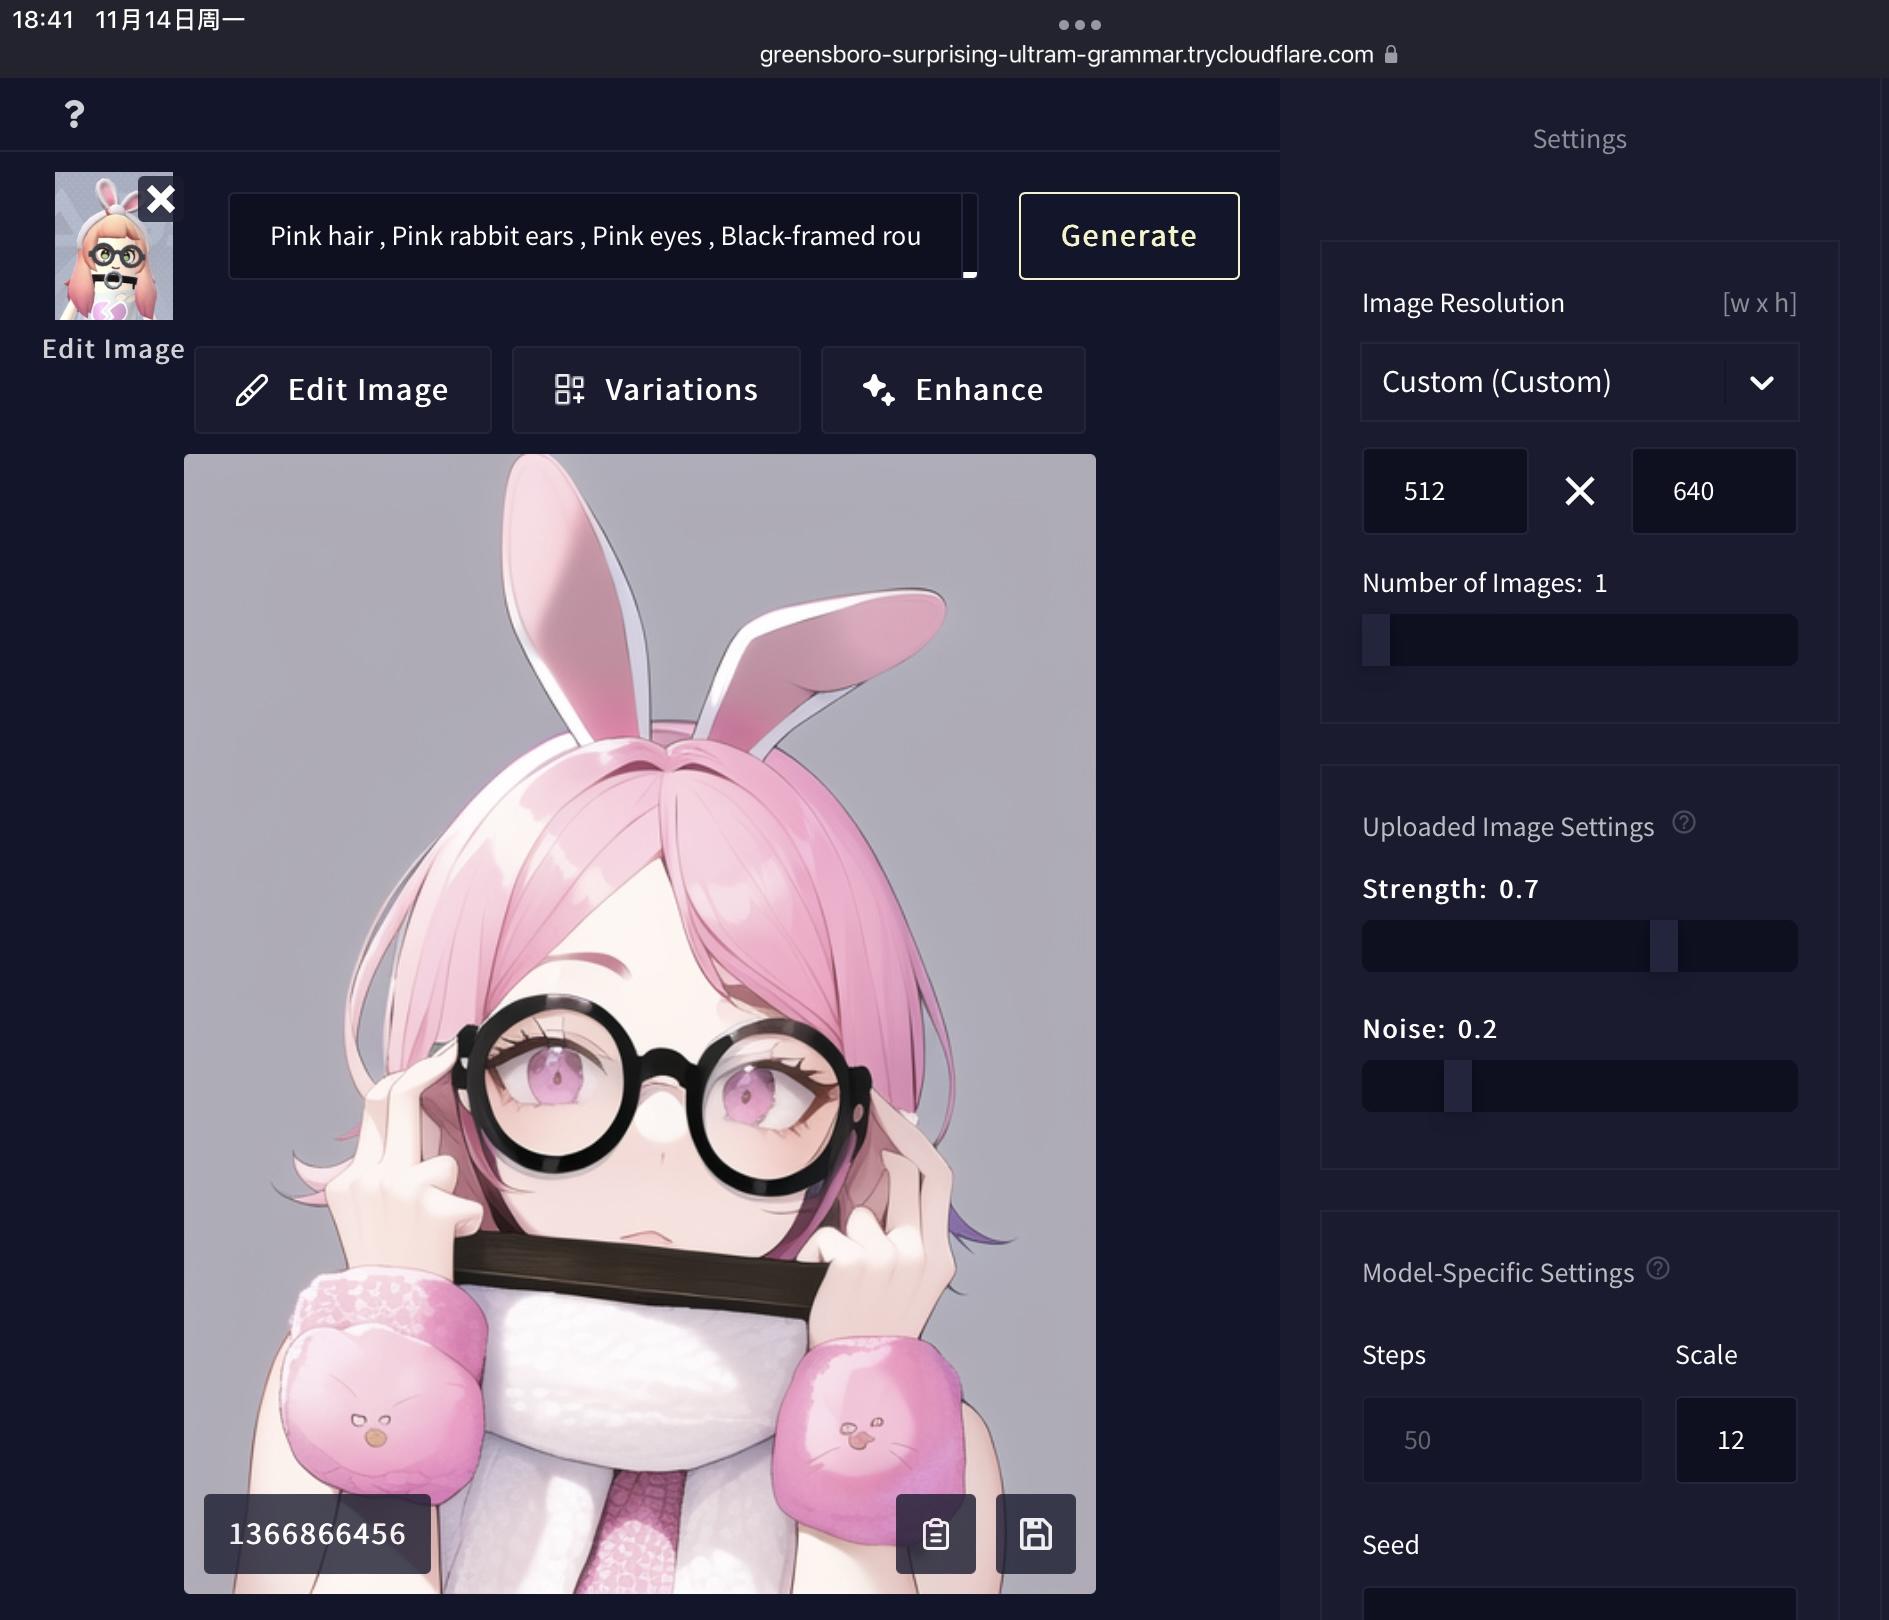Click the Noise slider handle
Viewport: 1889px width, 1620px height.
[1457, 1086]
